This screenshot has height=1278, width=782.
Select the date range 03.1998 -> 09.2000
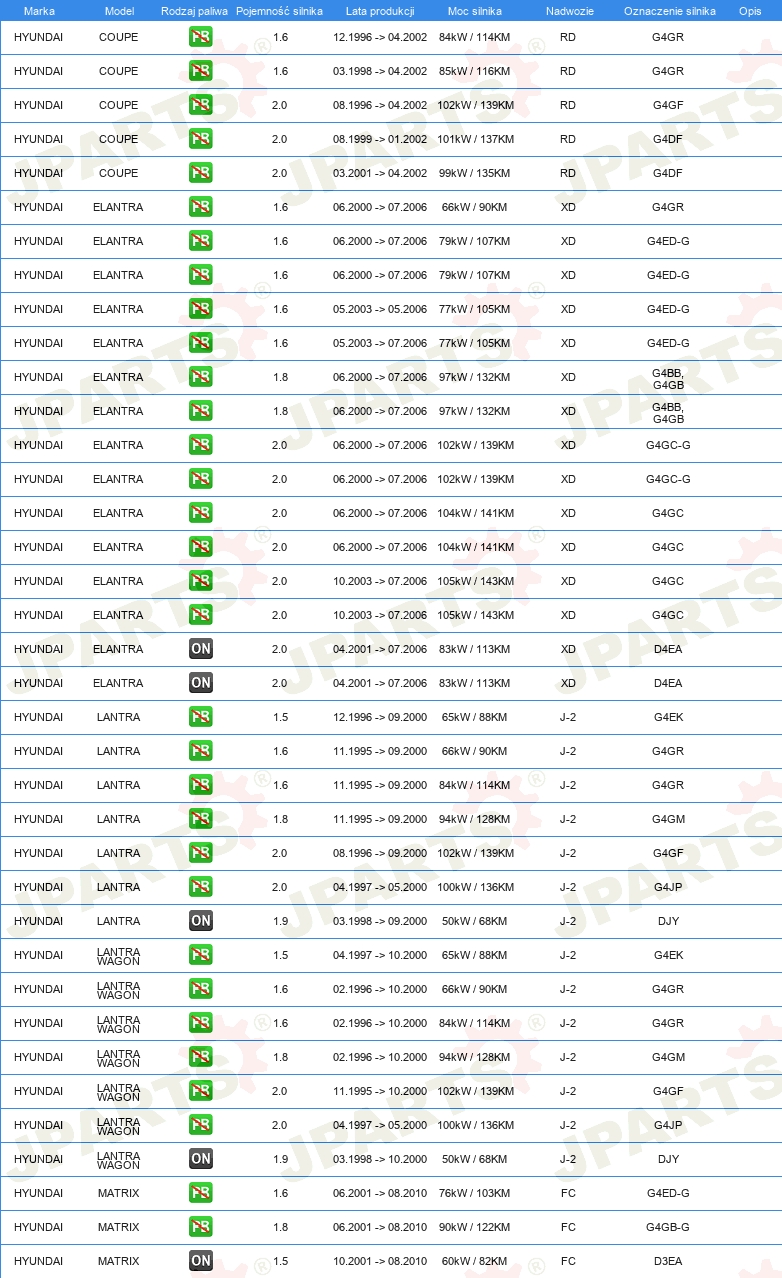(380, 921)
